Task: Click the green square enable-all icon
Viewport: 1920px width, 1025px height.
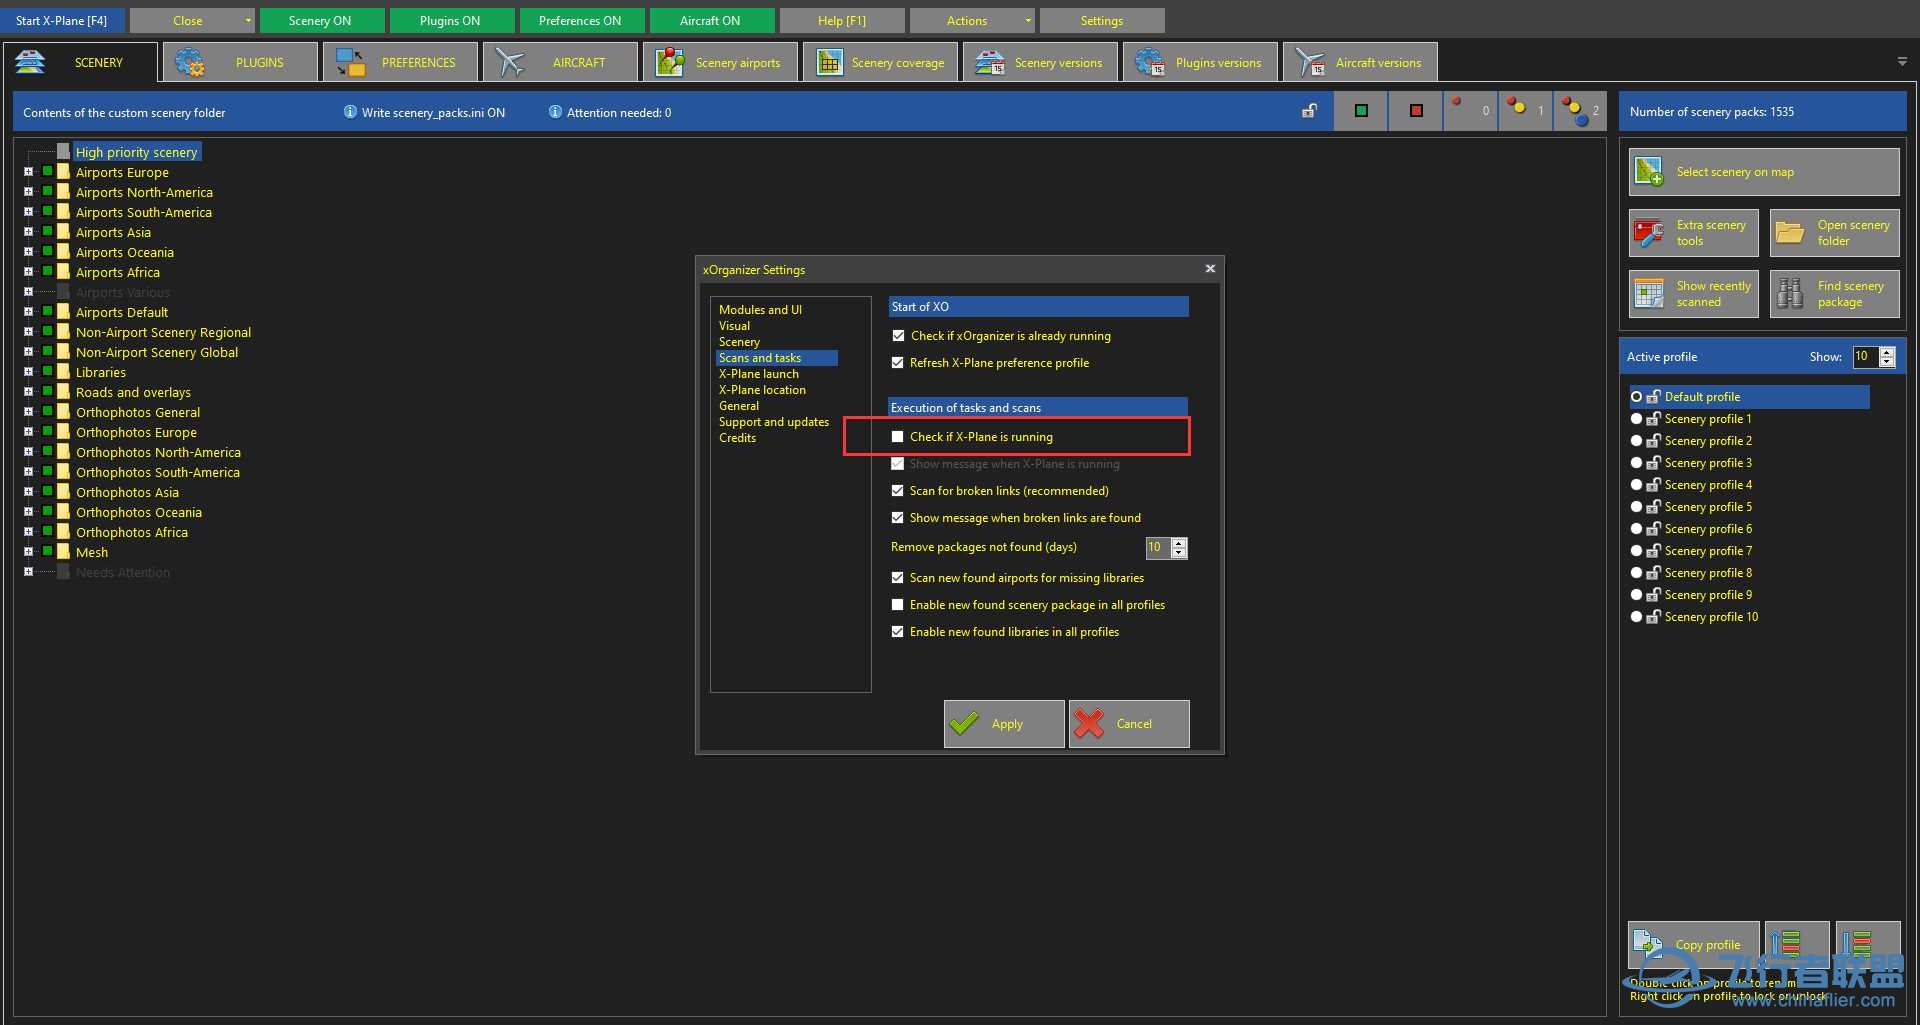Action: pyautogui.click(x=1361, y=111)
